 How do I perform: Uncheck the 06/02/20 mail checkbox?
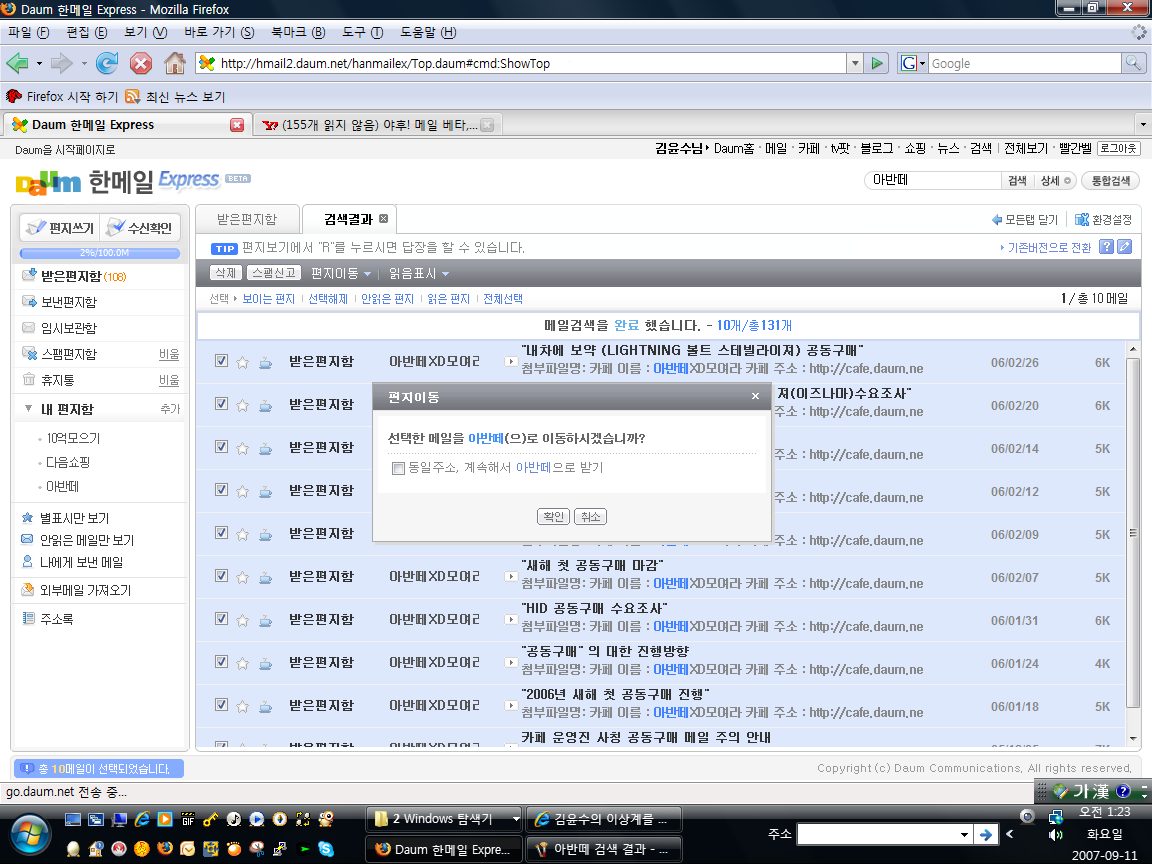point(221,403)
